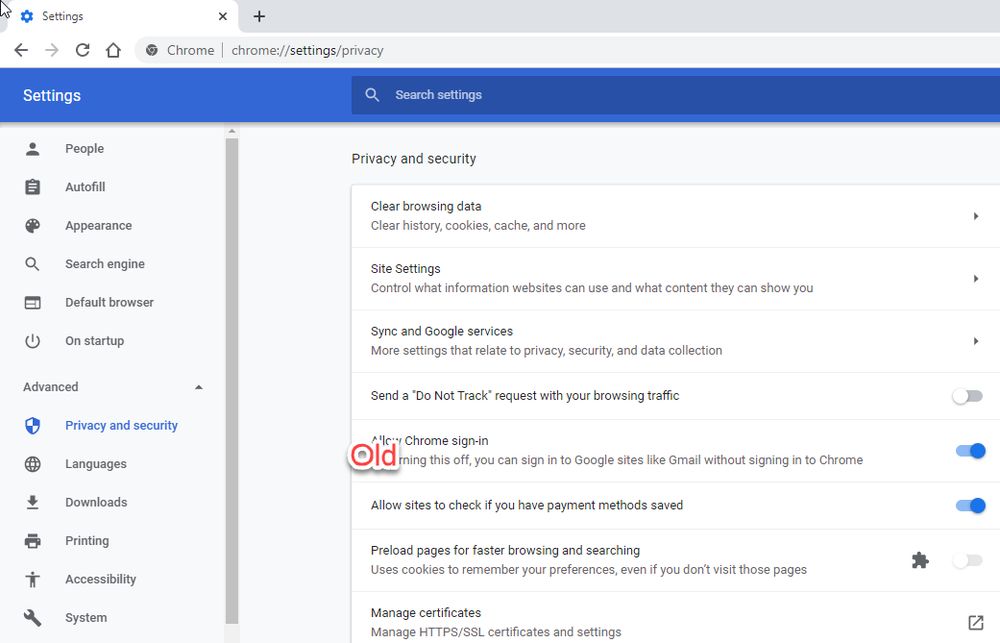Disable payment methods check toggle
The image size is (1000, 643).
(x=970, y=506)
